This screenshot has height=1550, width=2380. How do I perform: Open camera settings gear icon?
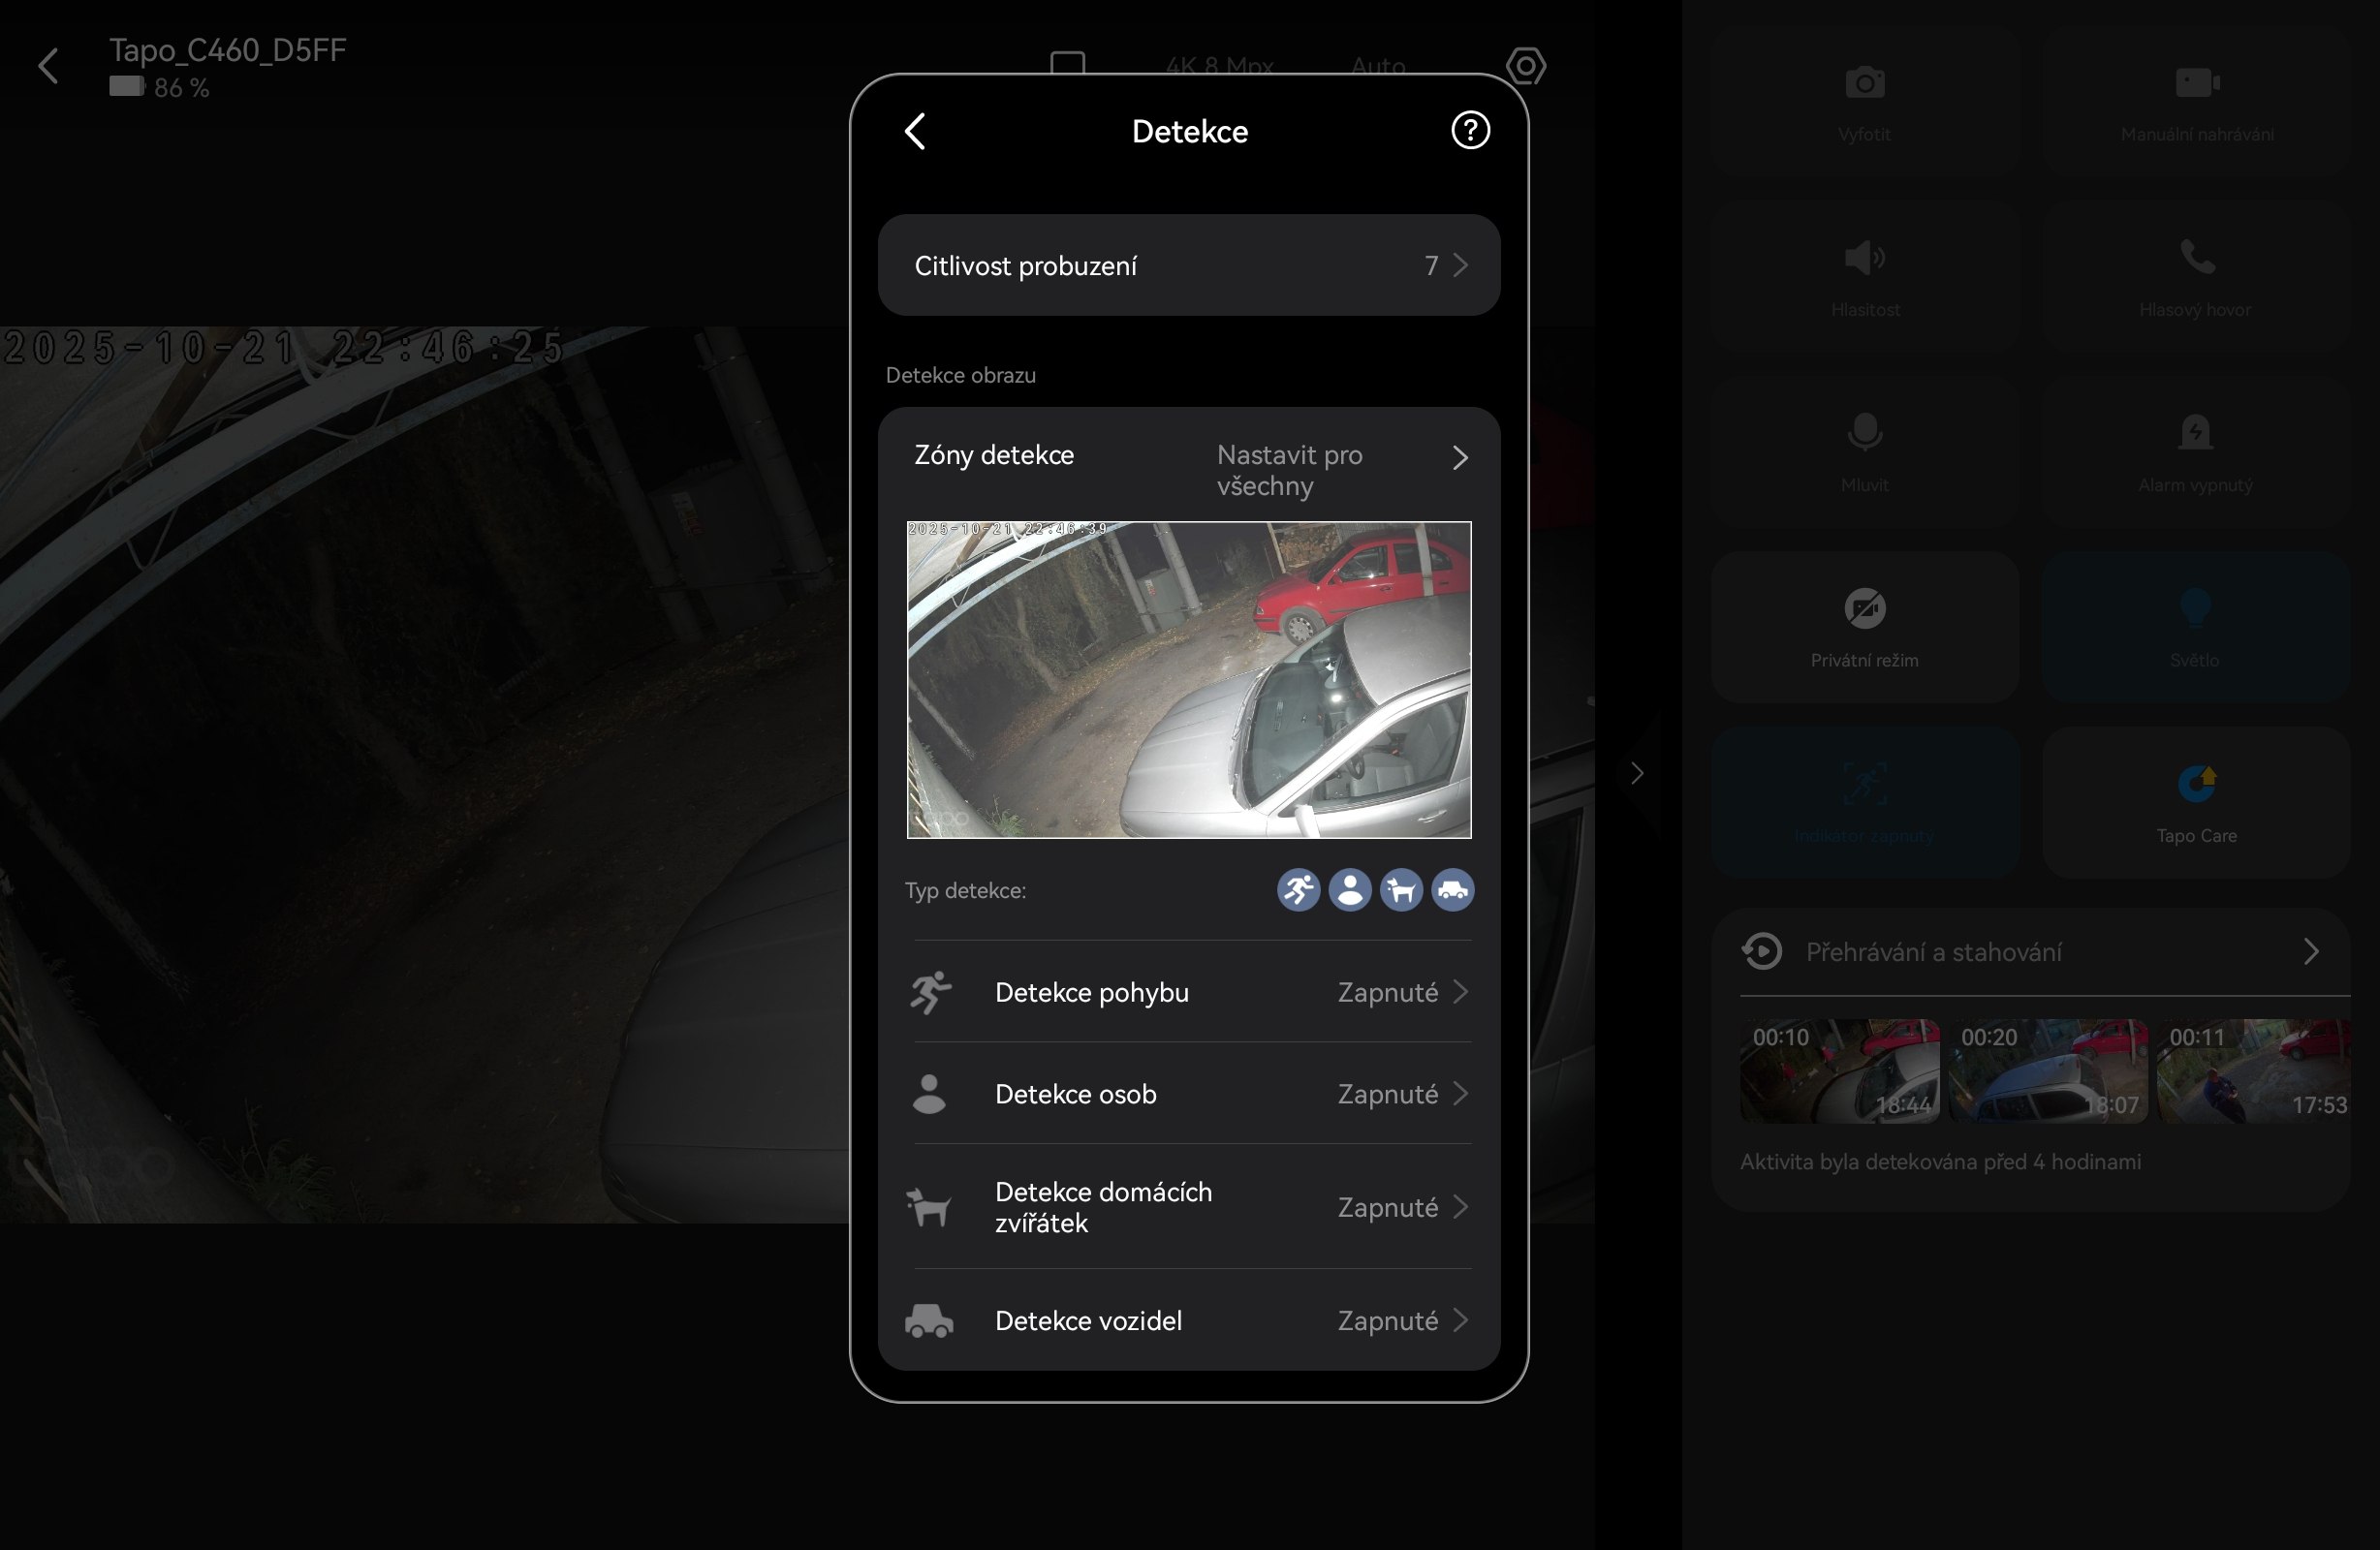(1525, 66)
